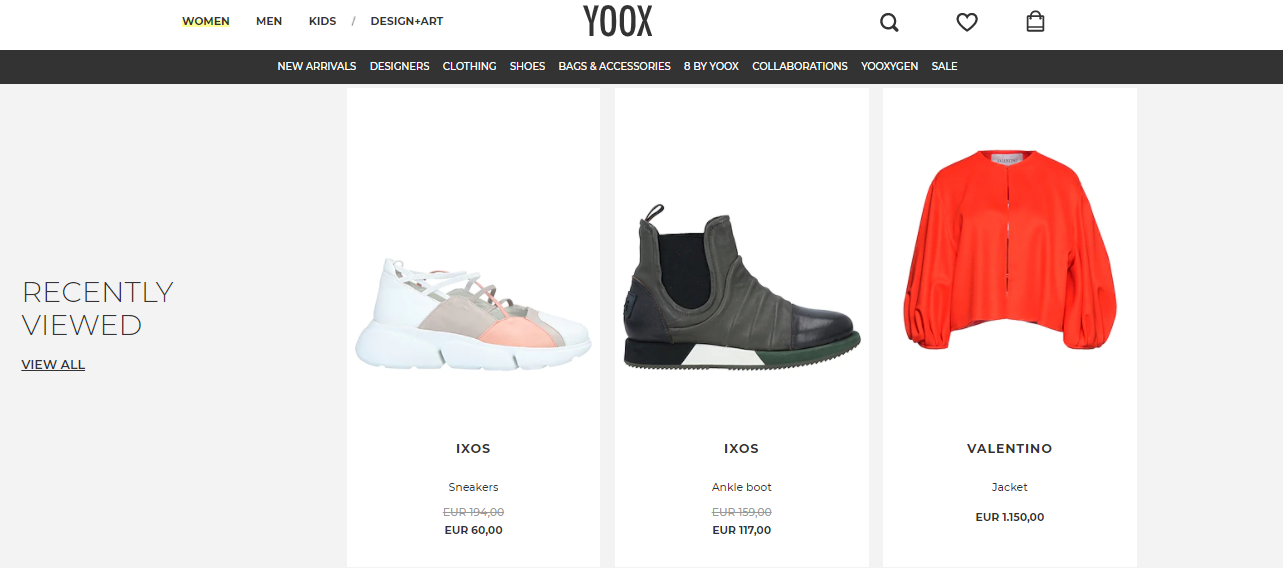Open the search magnifier icon
Screen dimensions: 1283x568
(889, 22)
